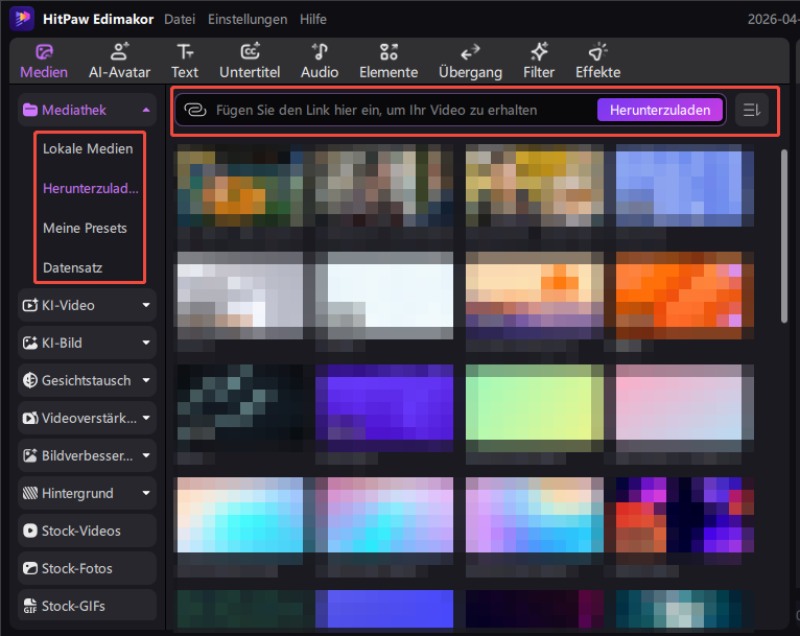
Task: Open Stock-GIFs from the sidebar
Action: 87,606
